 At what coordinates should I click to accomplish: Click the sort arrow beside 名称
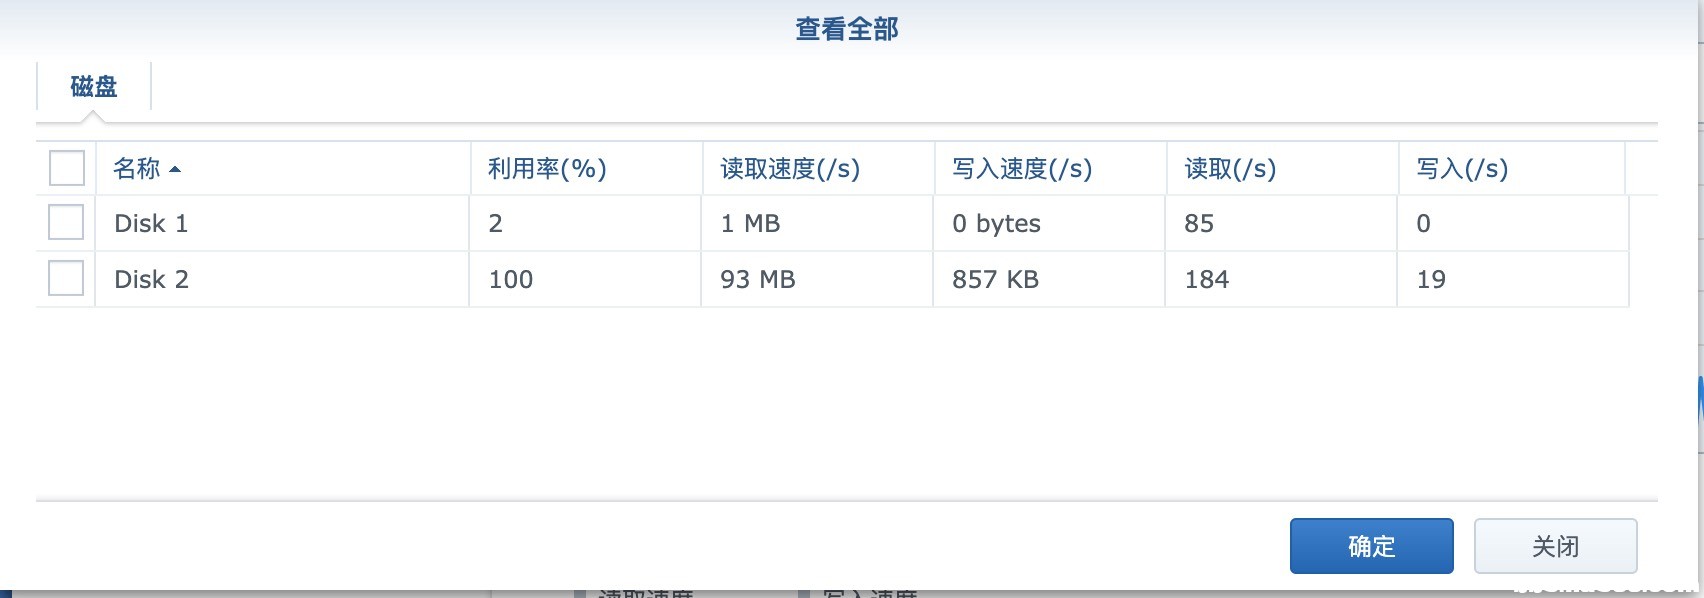[175, 169]
